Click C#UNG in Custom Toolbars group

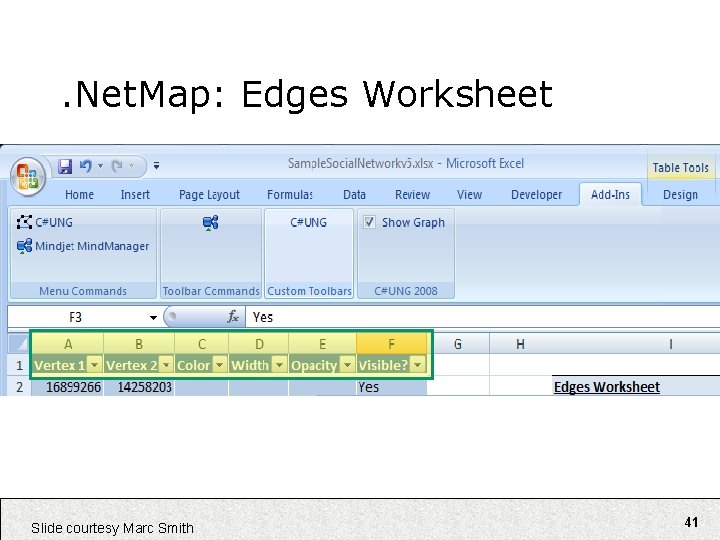(x=309, y=222)
